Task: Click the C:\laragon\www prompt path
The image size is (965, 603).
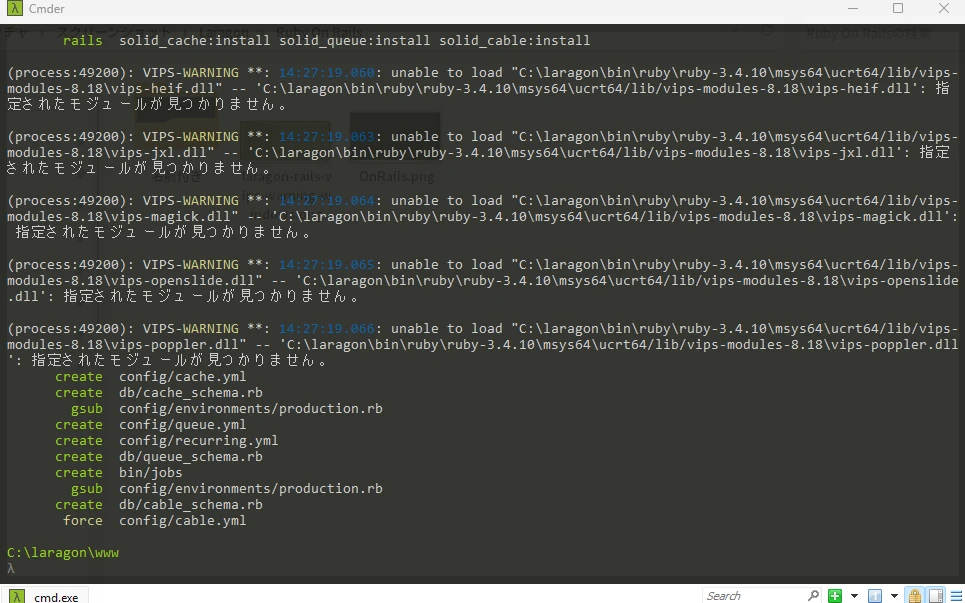Action: 63,553
